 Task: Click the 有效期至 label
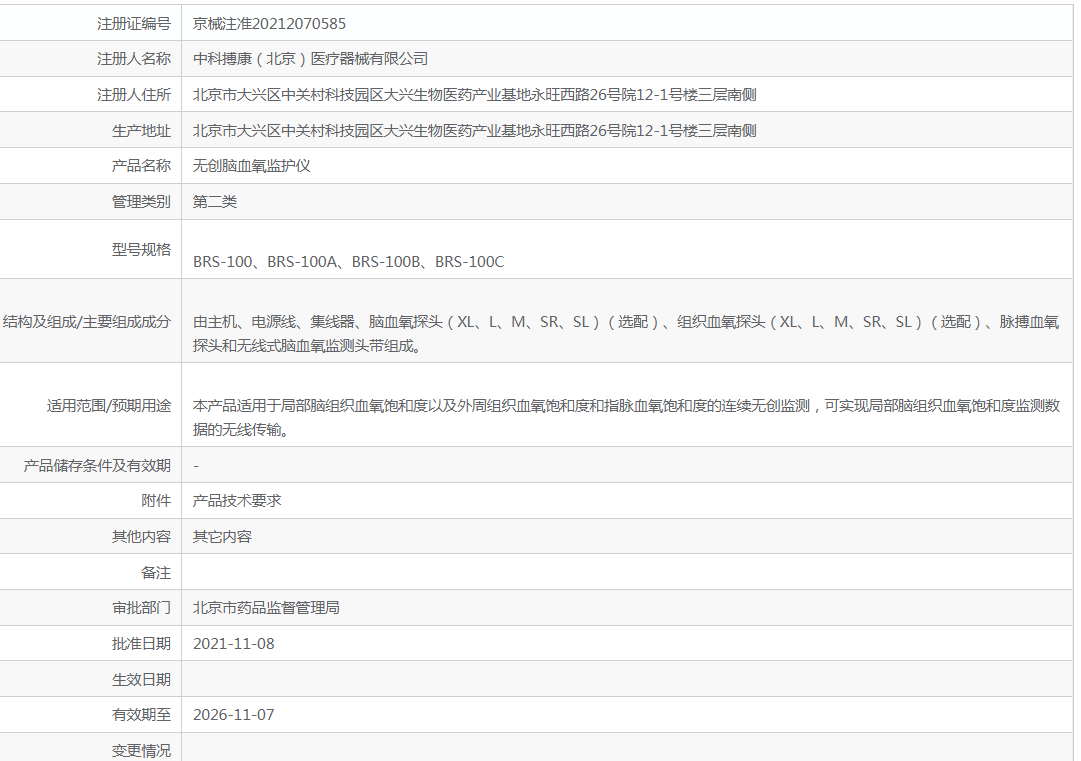pyautogui.click(x=141, y=715)
